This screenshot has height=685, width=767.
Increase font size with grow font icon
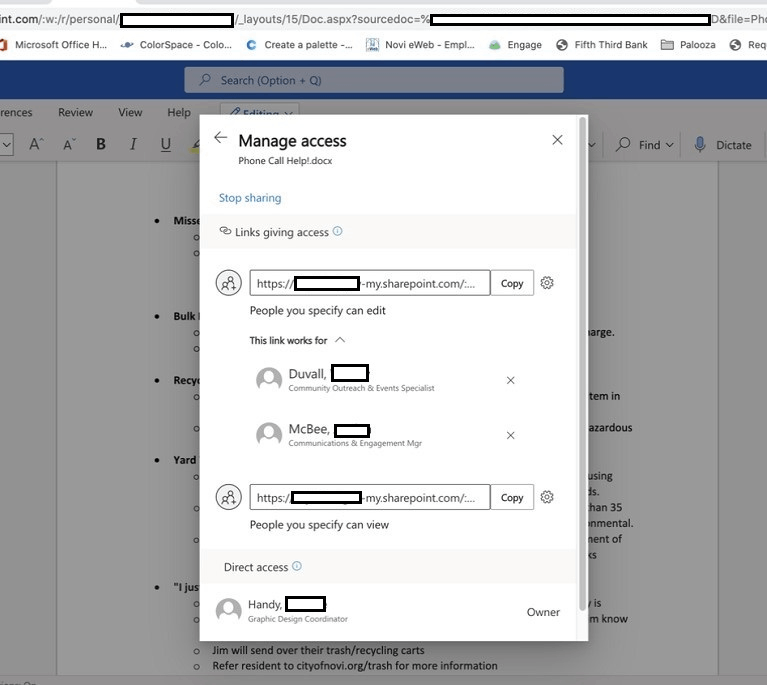coord(36,144)
